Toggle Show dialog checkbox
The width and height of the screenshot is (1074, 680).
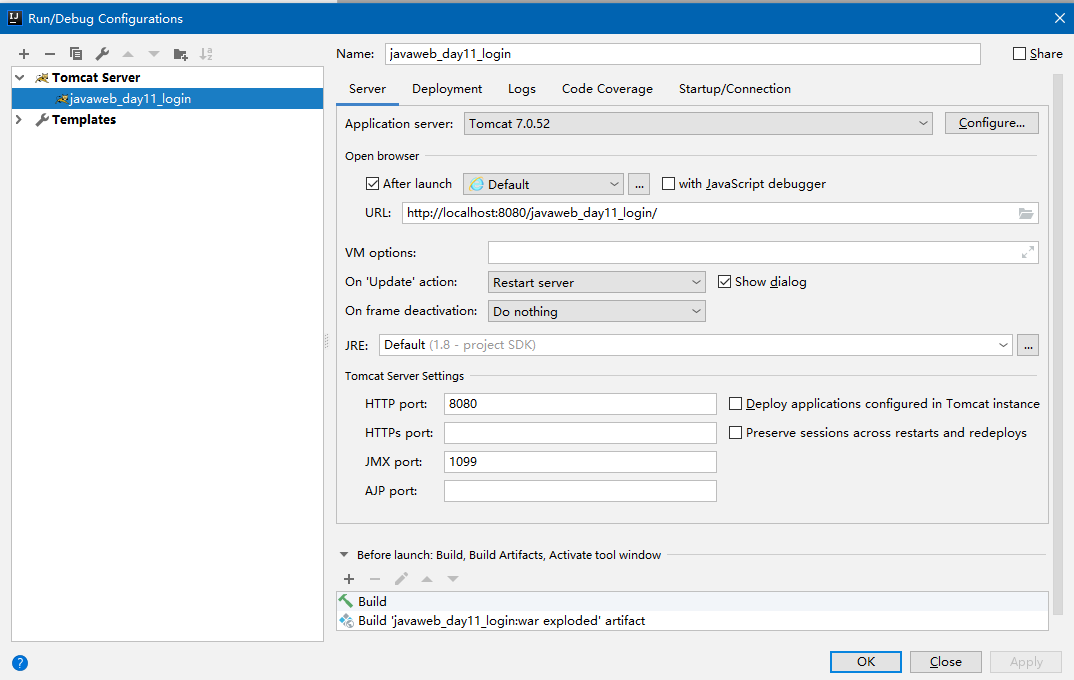click(x=725, y=281)
